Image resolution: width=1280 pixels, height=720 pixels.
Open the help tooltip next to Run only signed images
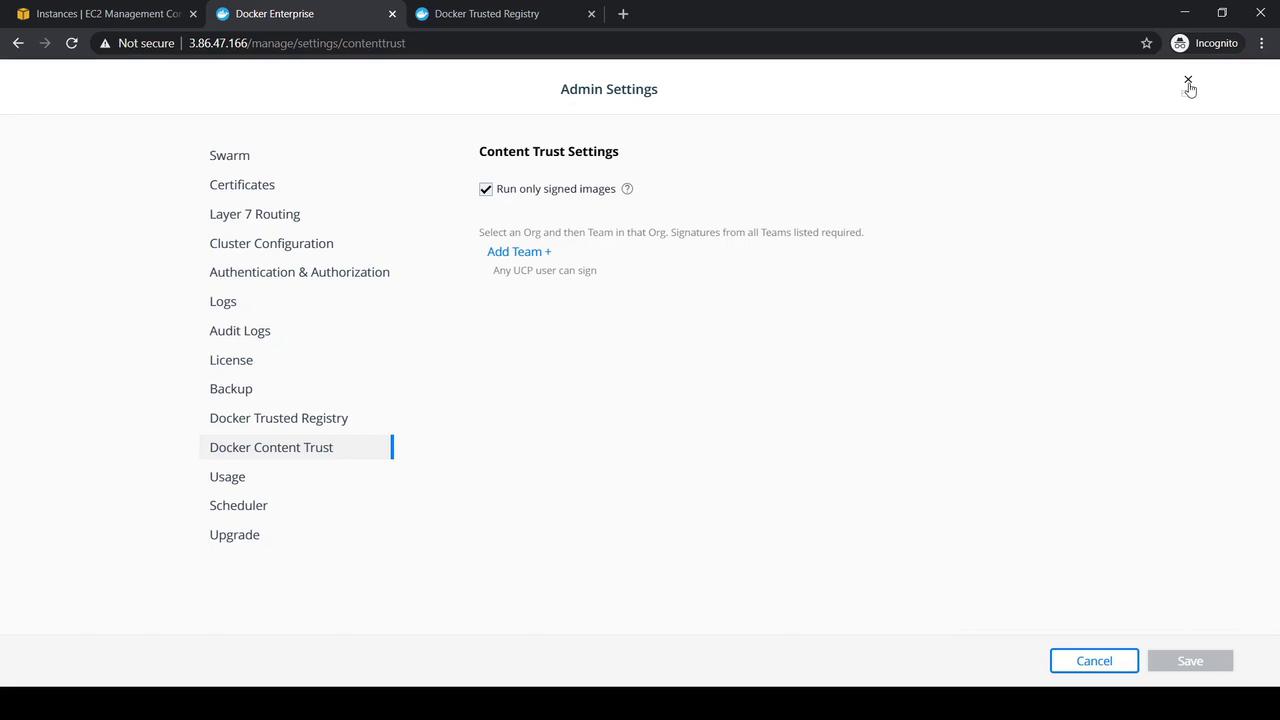coord(627,189)
